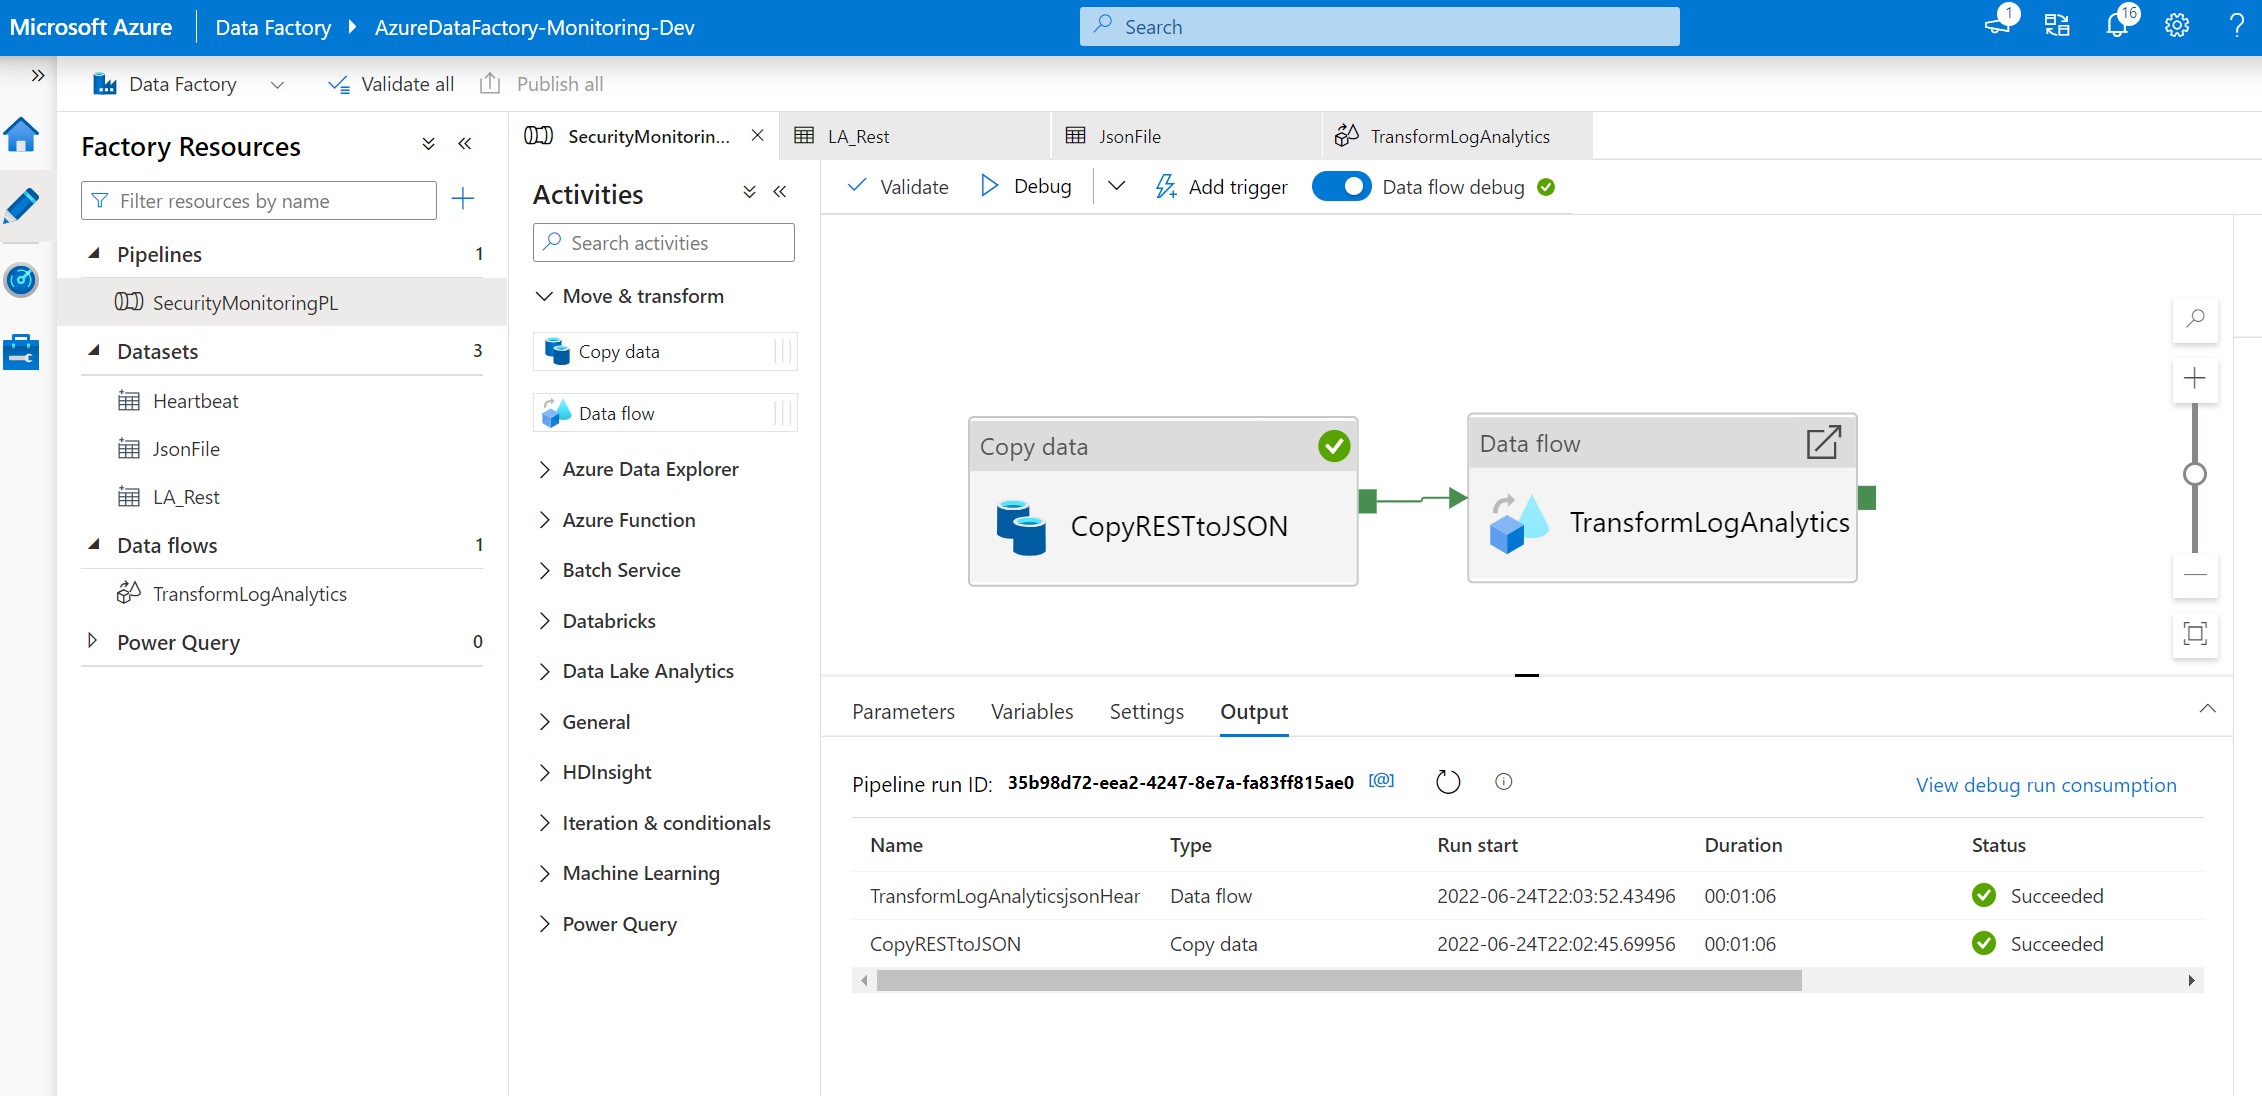This screenshot has height=1096, width=2262.
Task: Click the Search activities input field
Action: pos(664,243)
